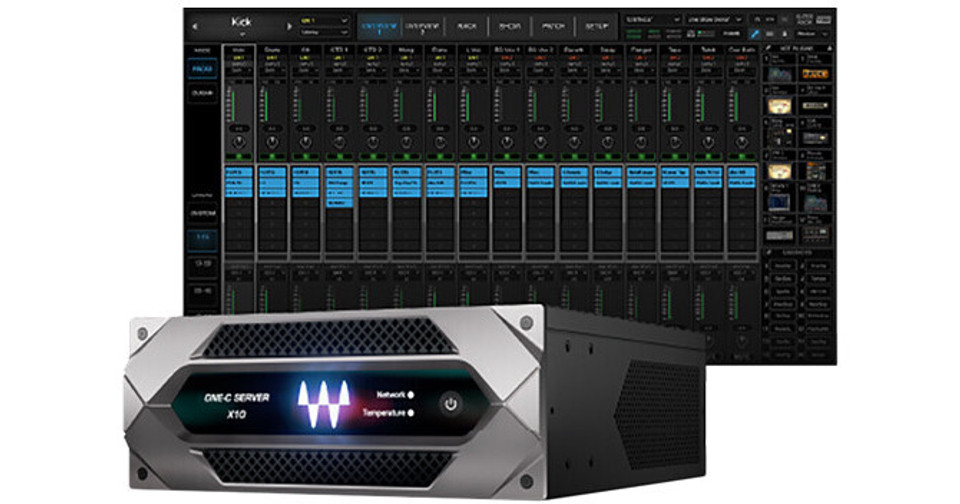Select the mode button below Fader
Image resolution: width=960 pixels, height=504 pixels.
[x=203, y=94]
